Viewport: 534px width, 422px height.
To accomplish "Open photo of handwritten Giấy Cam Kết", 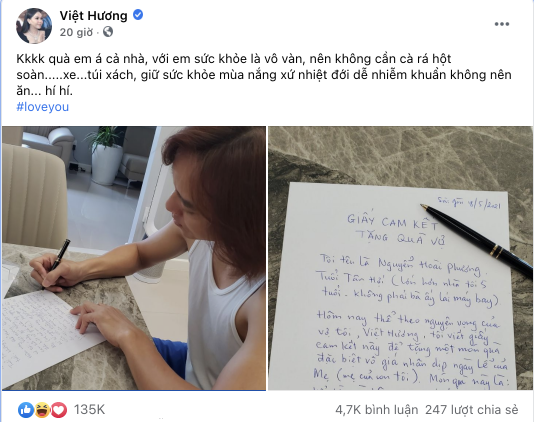I will (401, 258).
